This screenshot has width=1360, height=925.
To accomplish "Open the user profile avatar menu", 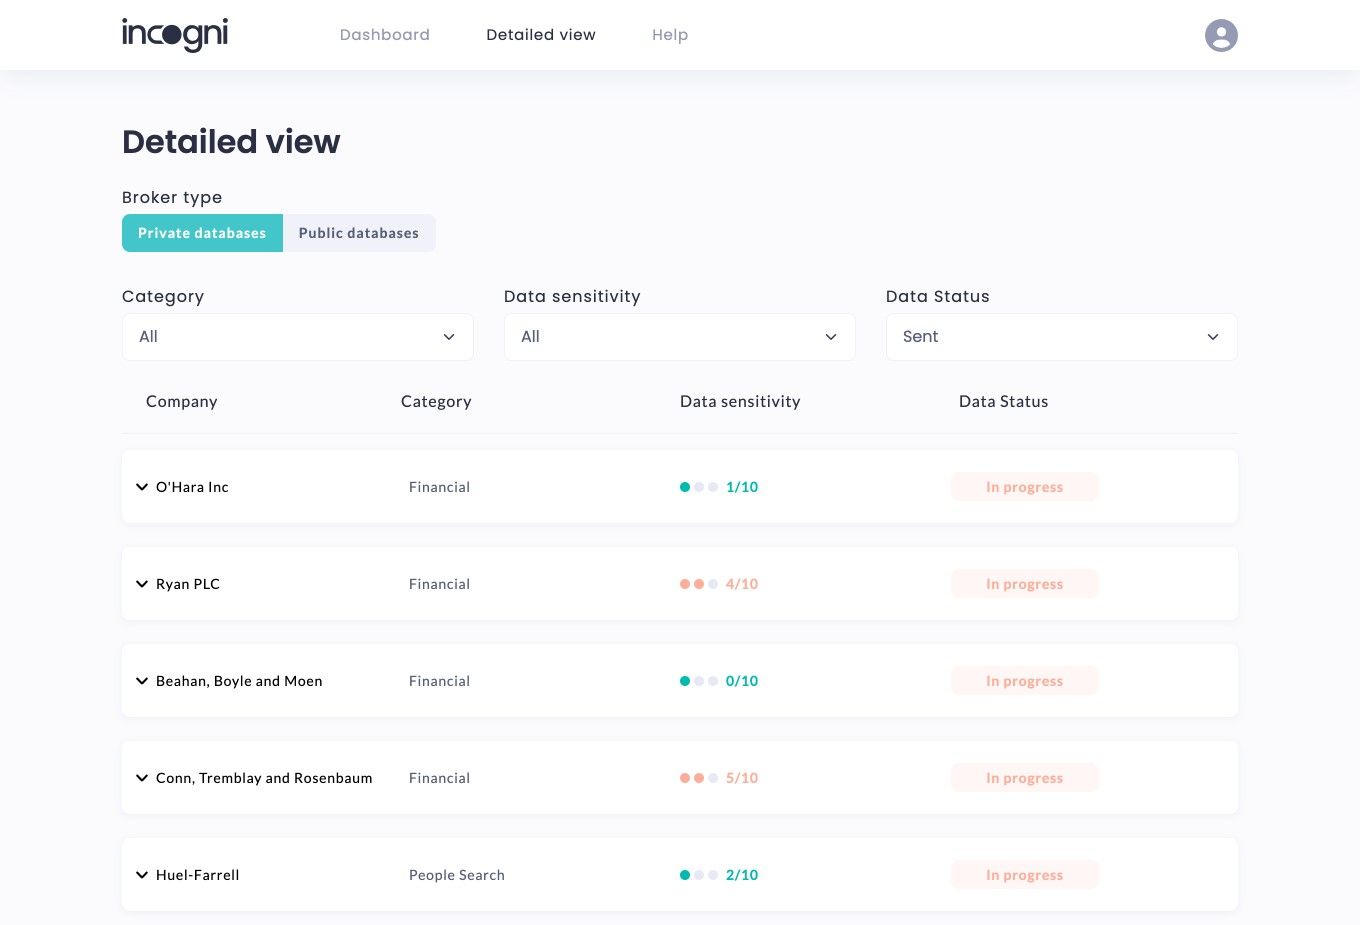I will [1221, 35].
